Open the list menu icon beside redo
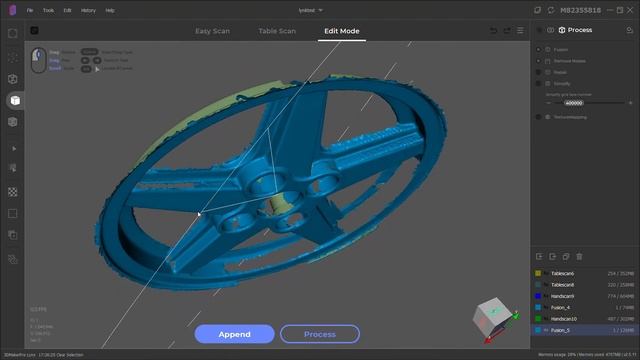 tap(520, 31)
